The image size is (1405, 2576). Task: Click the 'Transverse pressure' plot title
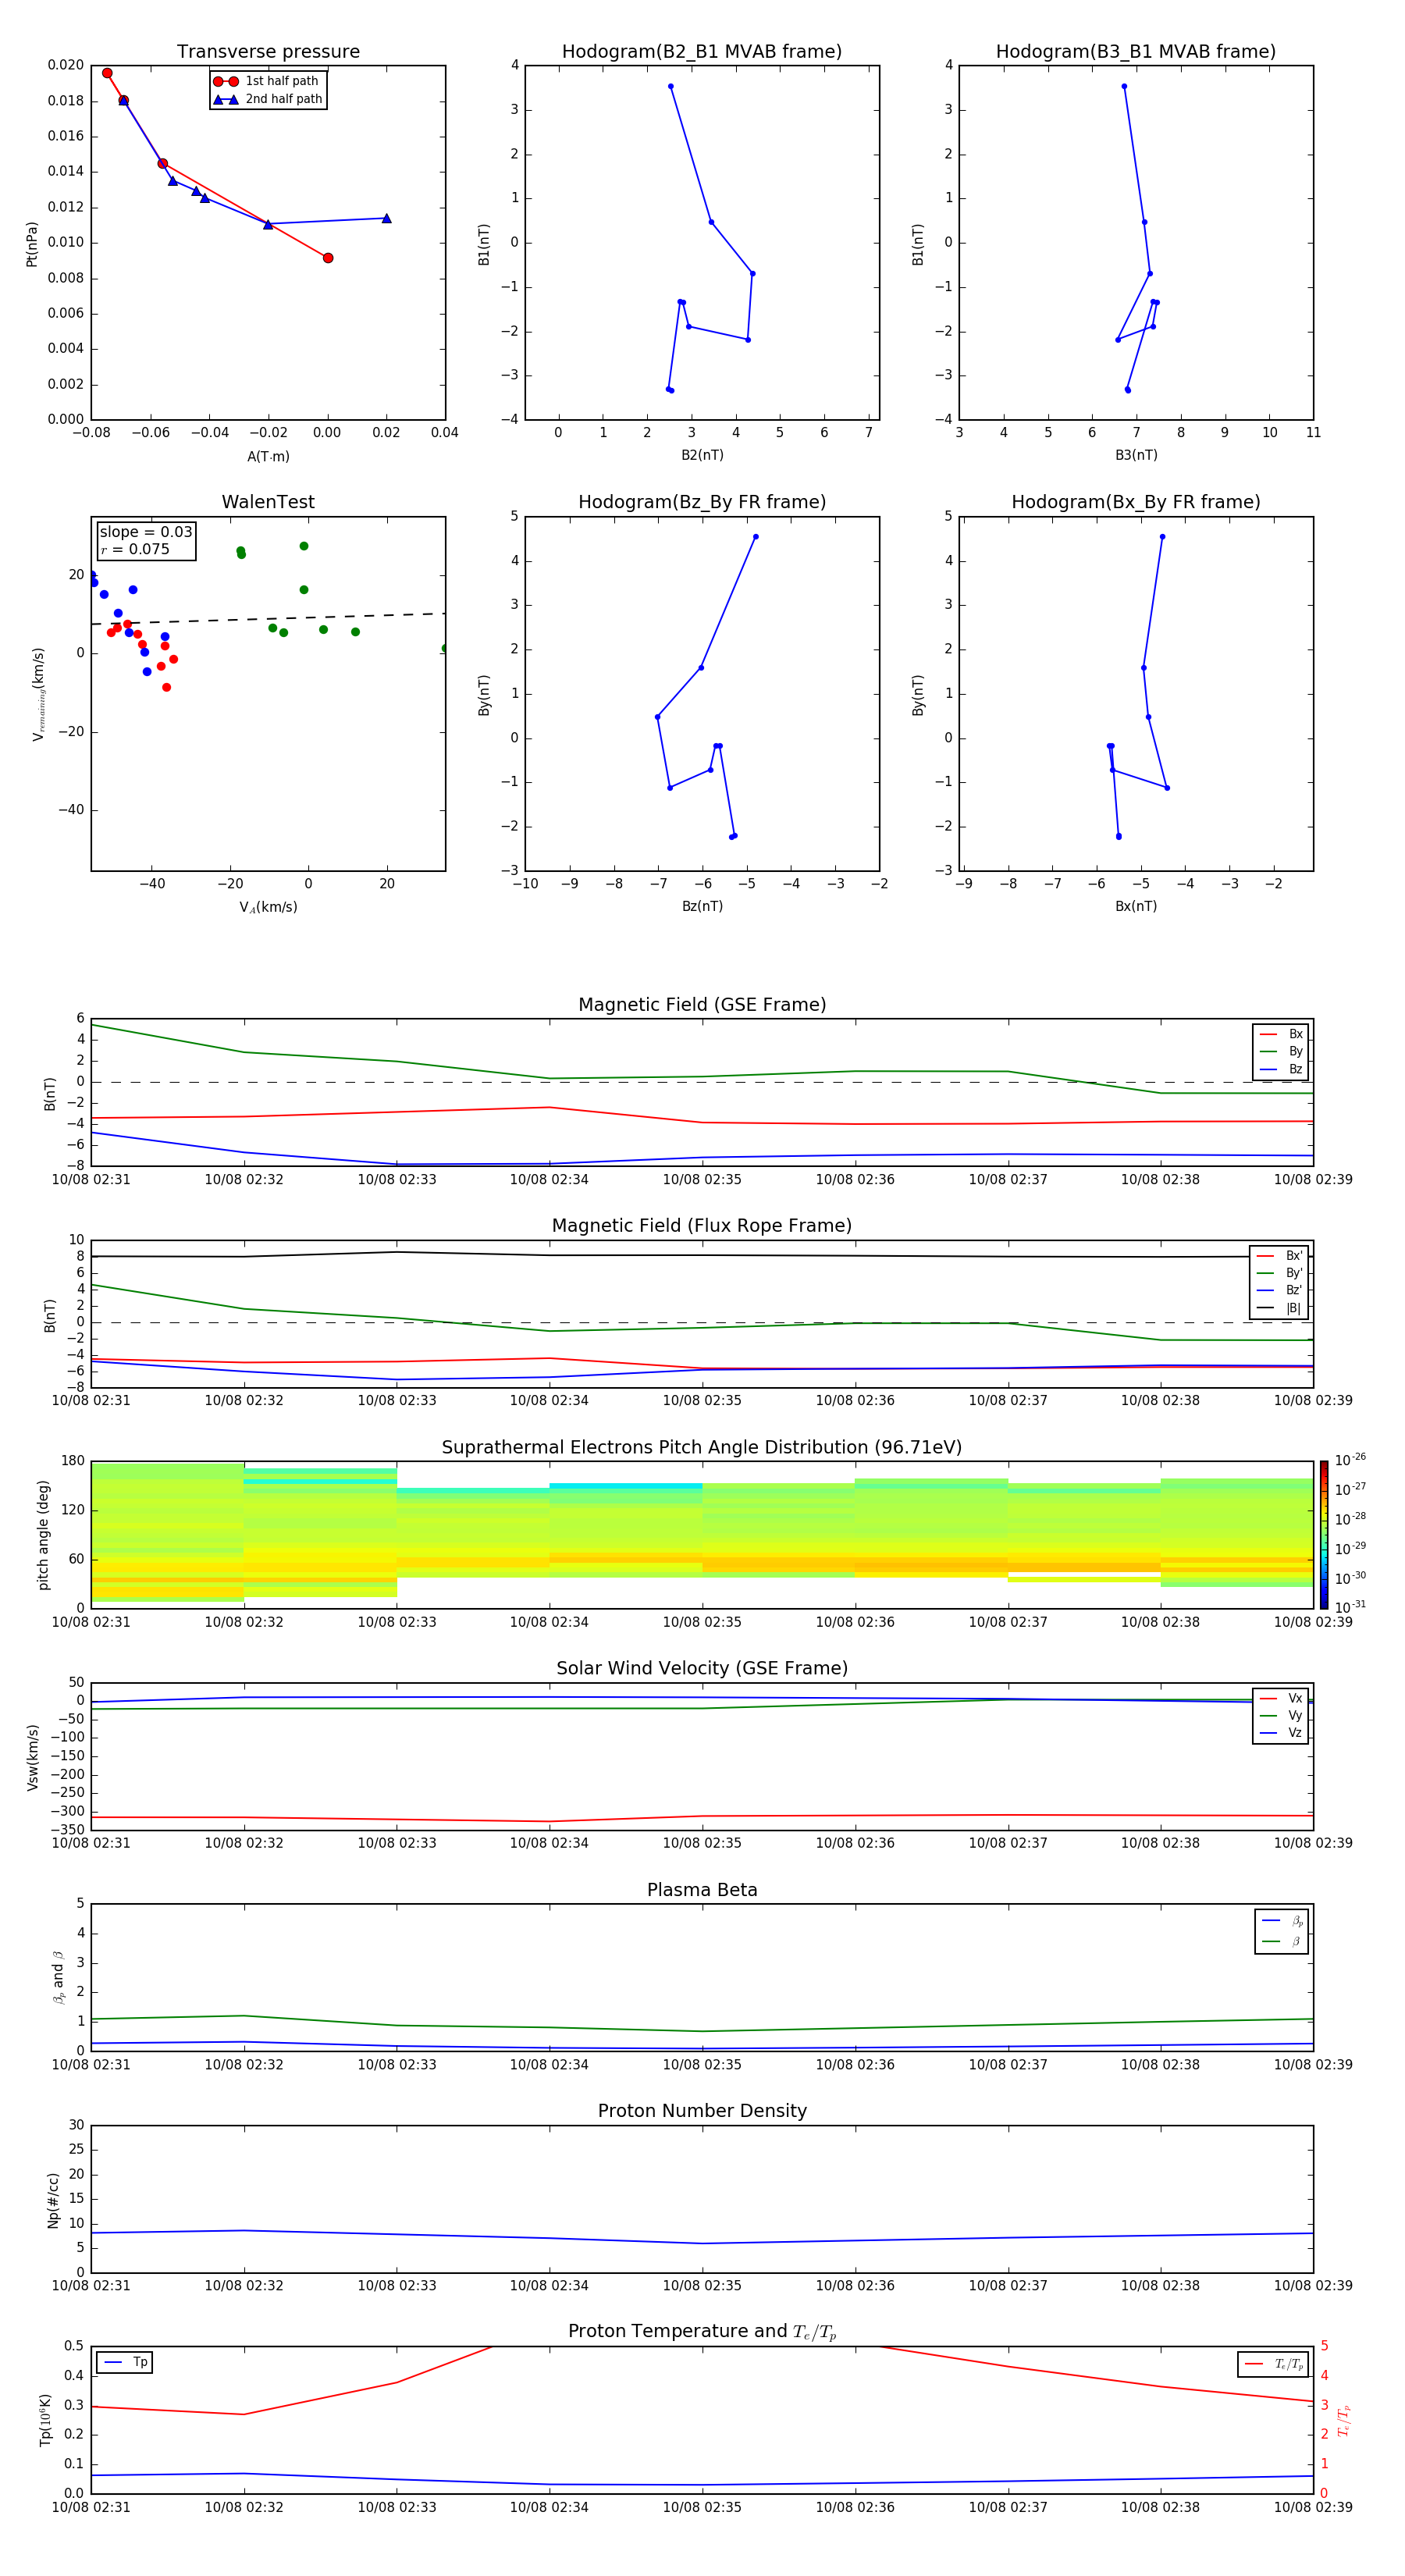tap(268, 51)
